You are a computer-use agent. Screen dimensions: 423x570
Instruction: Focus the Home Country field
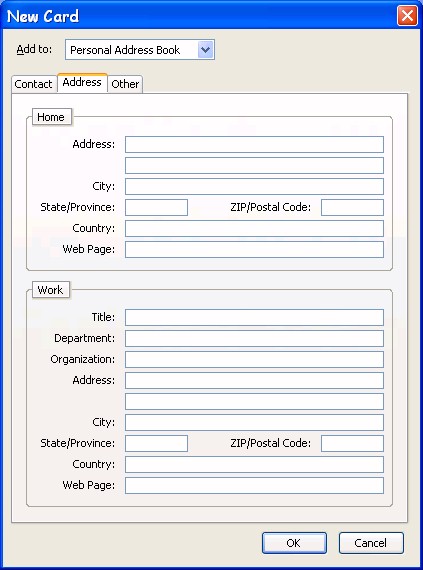(x=254, y=228)
